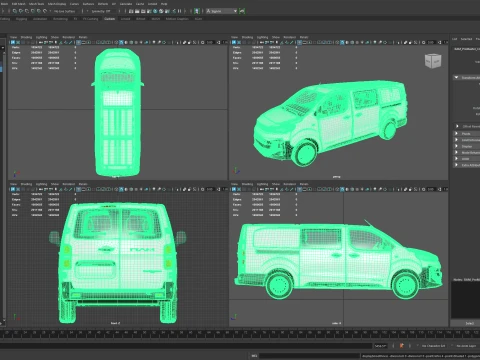The width and height of the screenshot is (480, 360).
Task: Enable use default material in perspective panel
Action: pos(347,43)
